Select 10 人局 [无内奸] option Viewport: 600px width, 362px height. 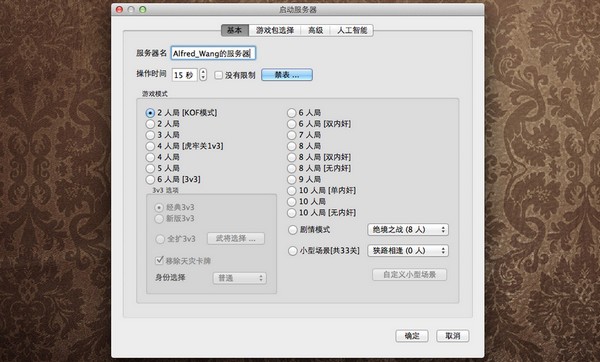coord(292,213)
